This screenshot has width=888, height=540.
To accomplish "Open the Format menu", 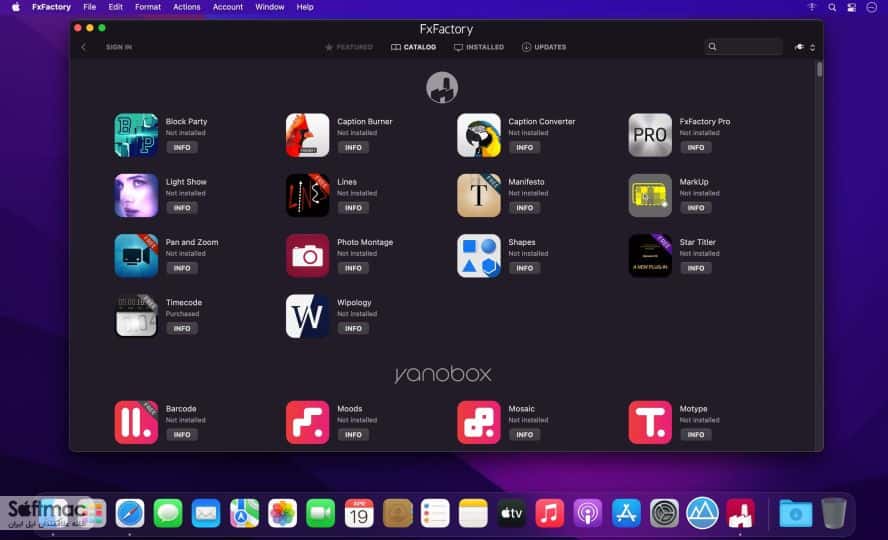I will pyautogui.click(x=148, y=7).
